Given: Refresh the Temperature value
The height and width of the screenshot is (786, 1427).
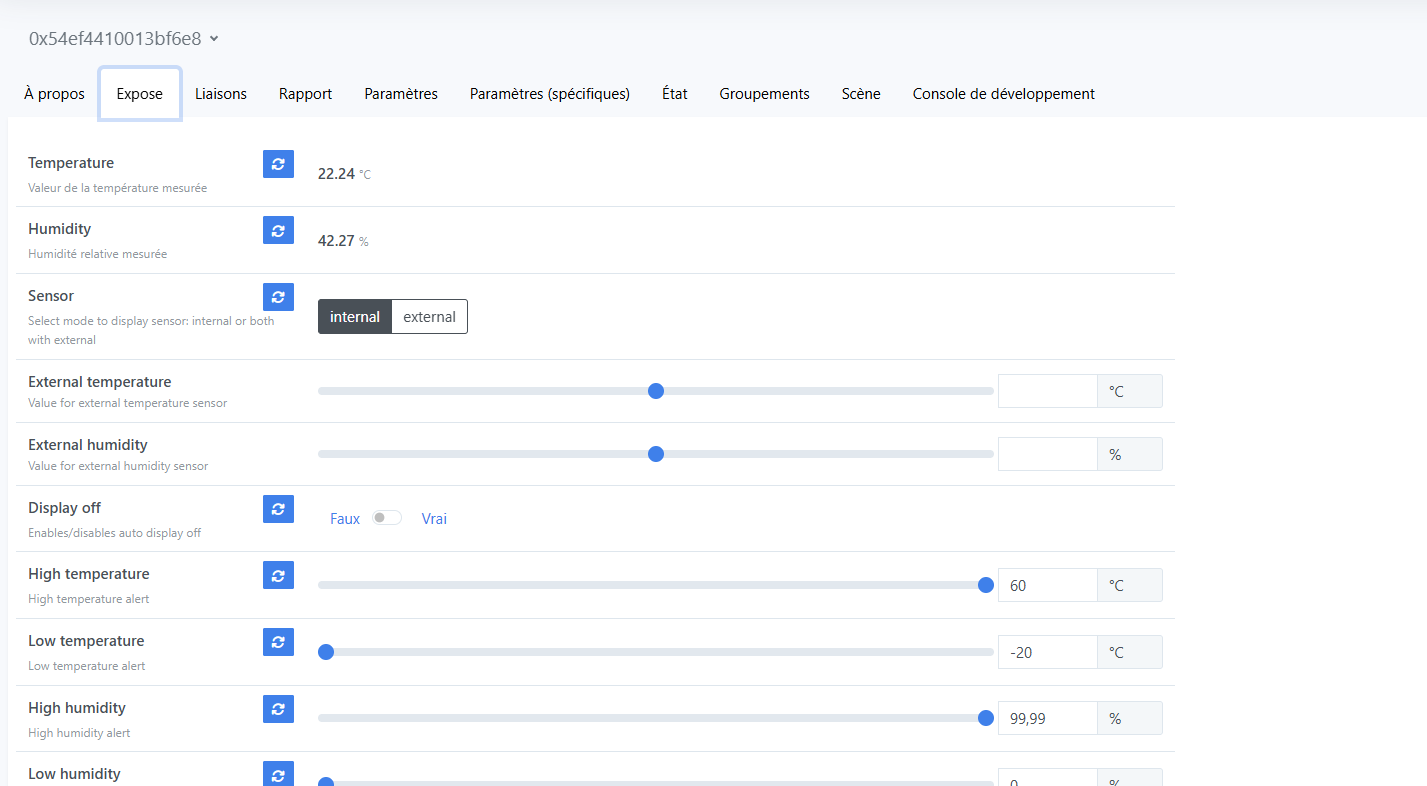Looking at the screenshot, I should click(278, 164).
